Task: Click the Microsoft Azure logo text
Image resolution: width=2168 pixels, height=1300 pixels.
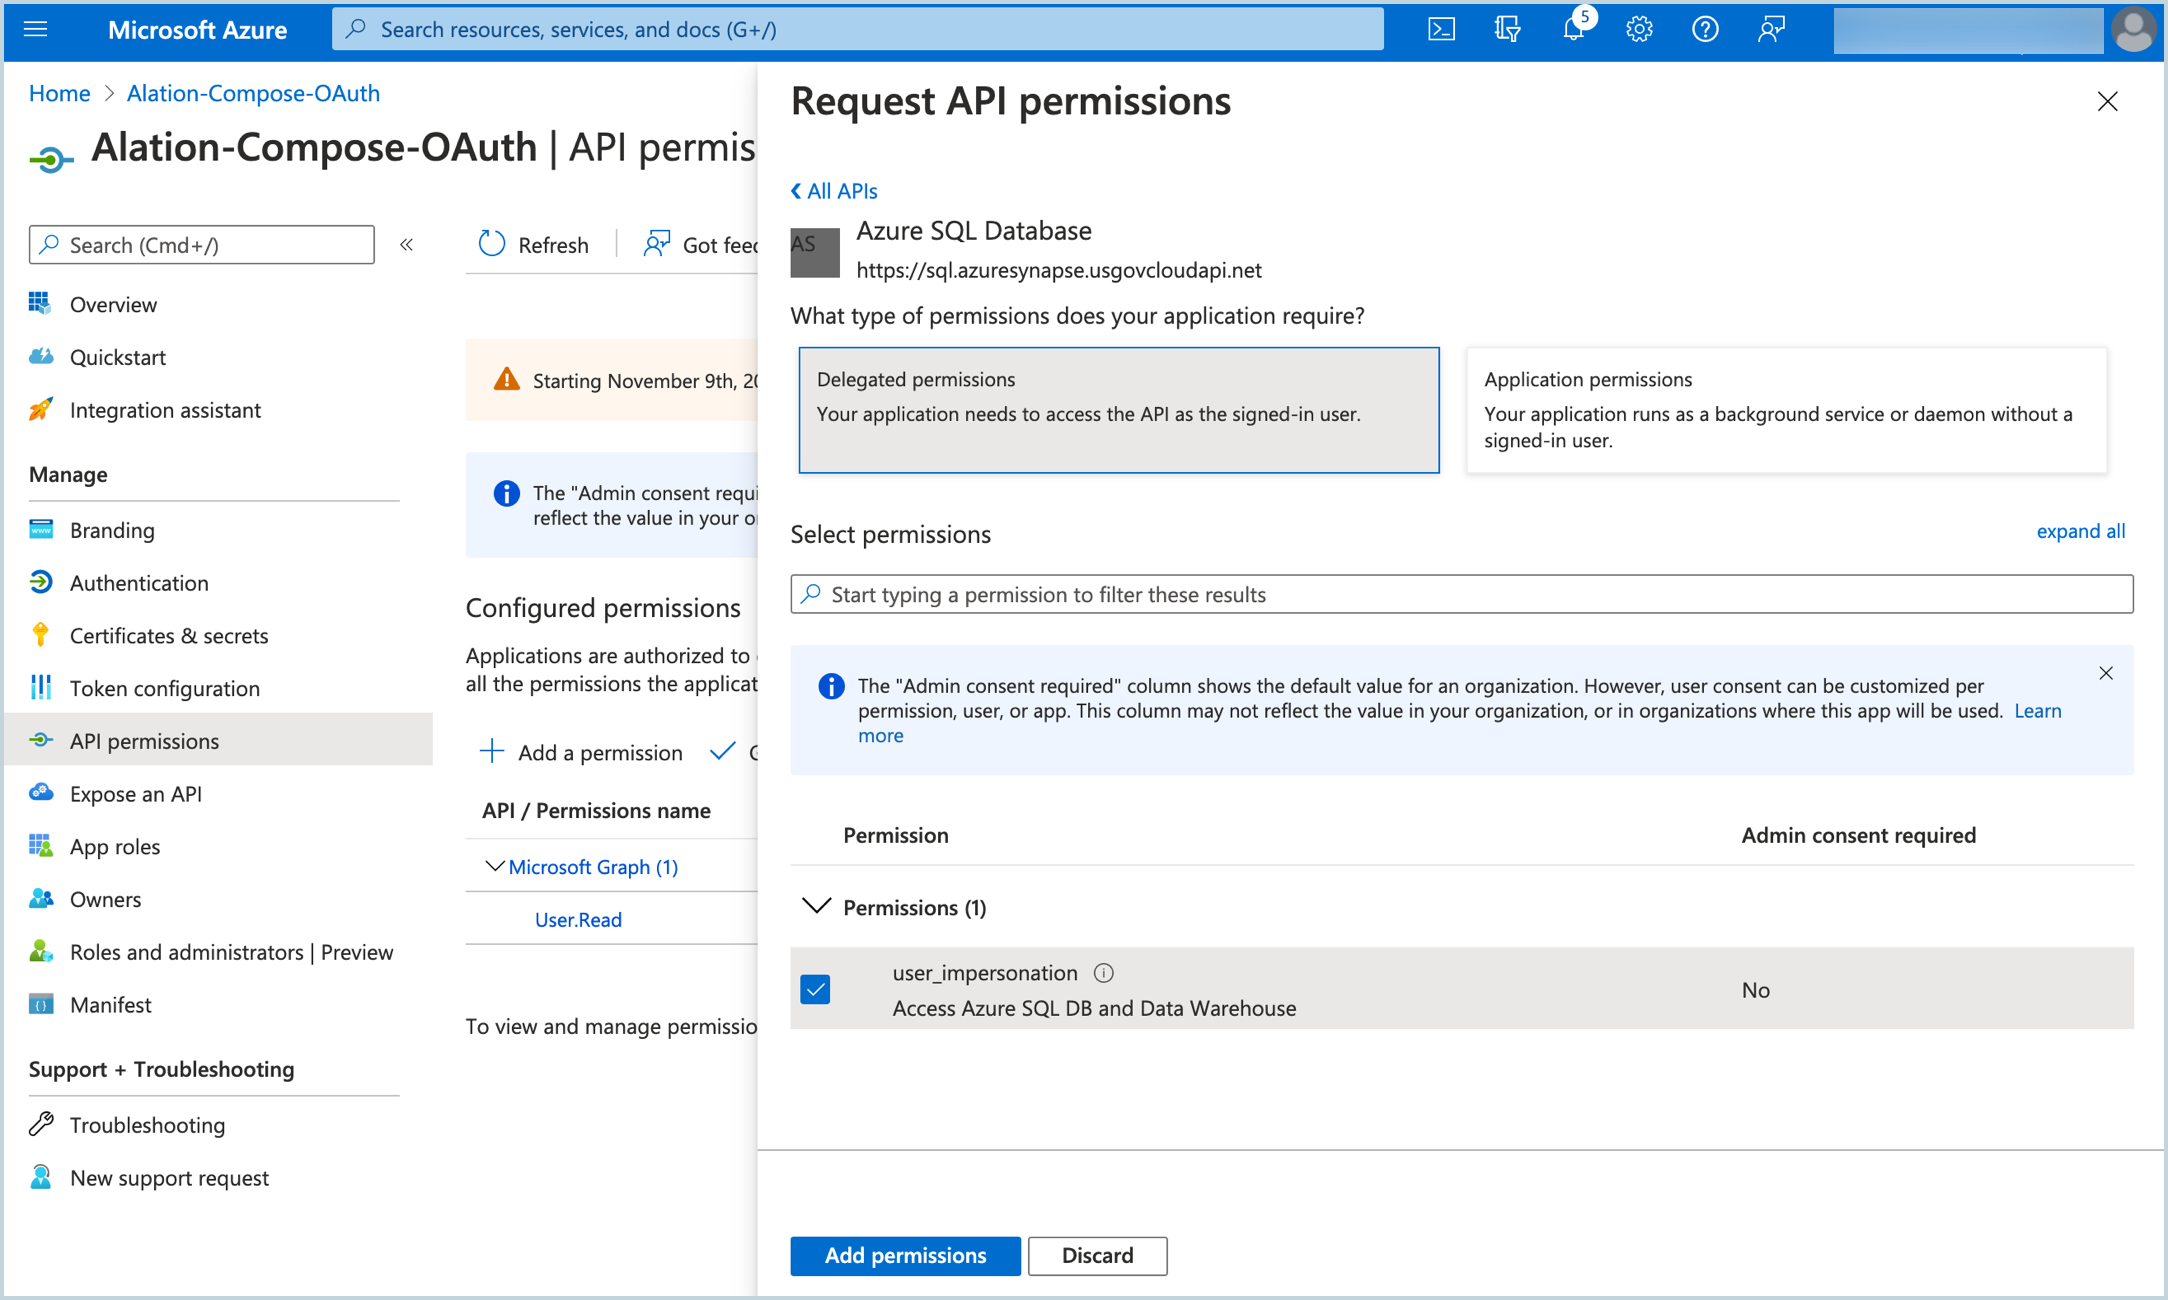Action: pos(197,29)
